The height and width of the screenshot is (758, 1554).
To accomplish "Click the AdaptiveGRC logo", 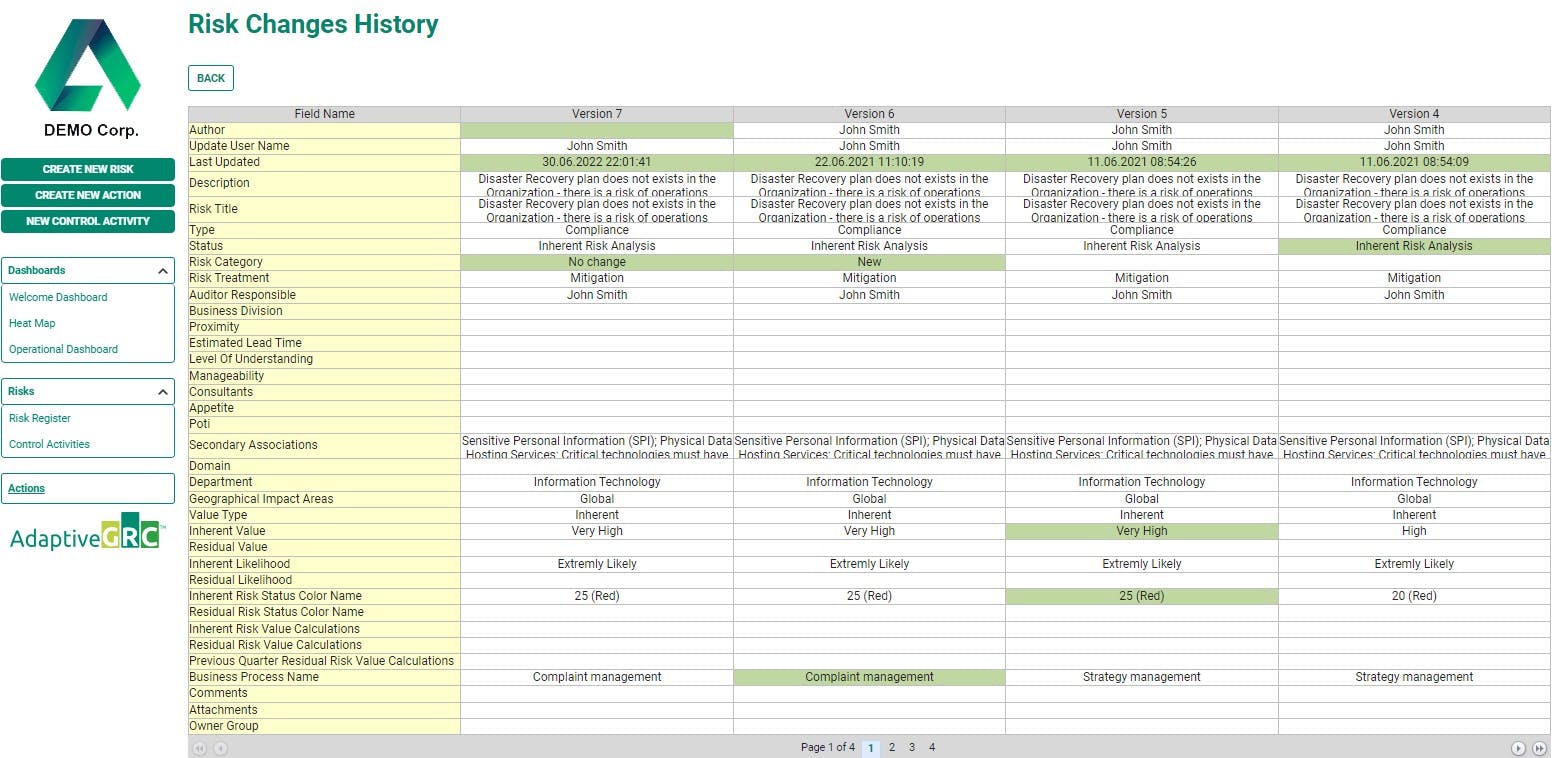I will point(88,533).
